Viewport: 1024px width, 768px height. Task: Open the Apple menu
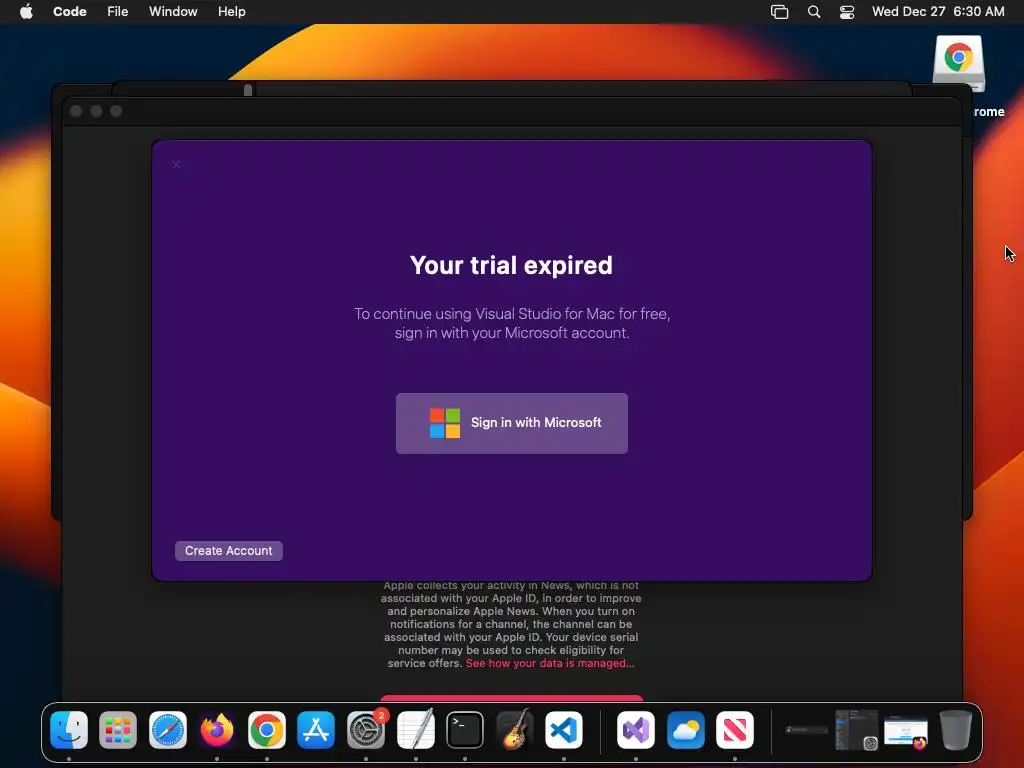point(26,11)
